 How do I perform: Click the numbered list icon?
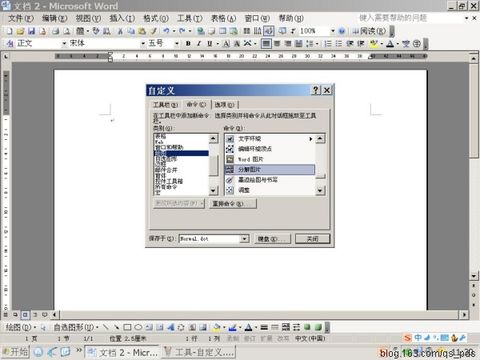point(328,44)
